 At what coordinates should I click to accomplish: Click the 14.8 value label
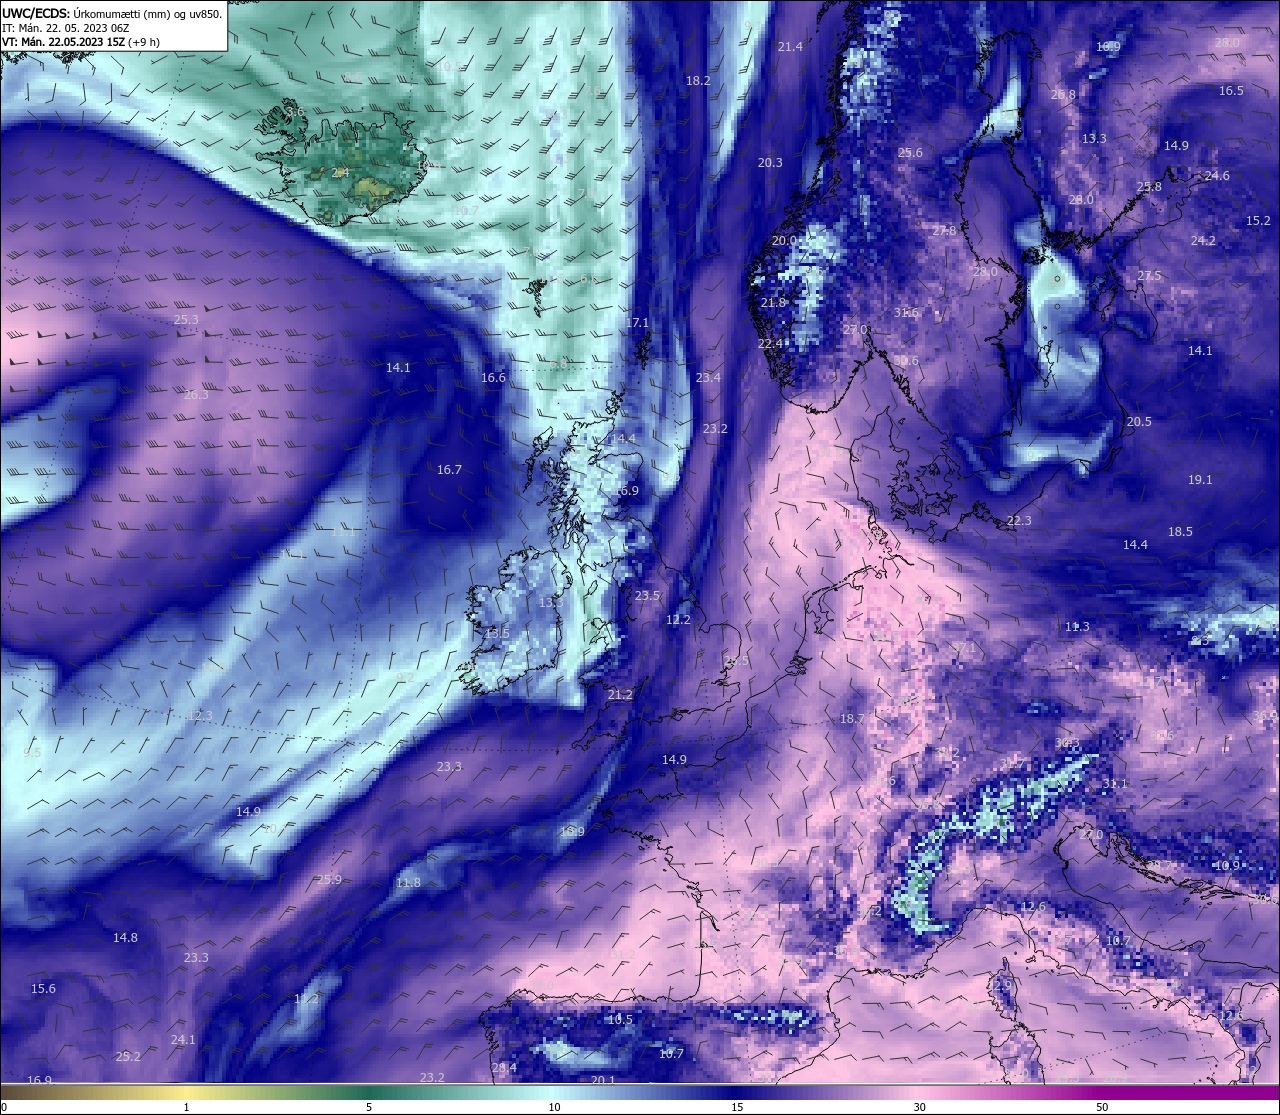click(125, 938)
